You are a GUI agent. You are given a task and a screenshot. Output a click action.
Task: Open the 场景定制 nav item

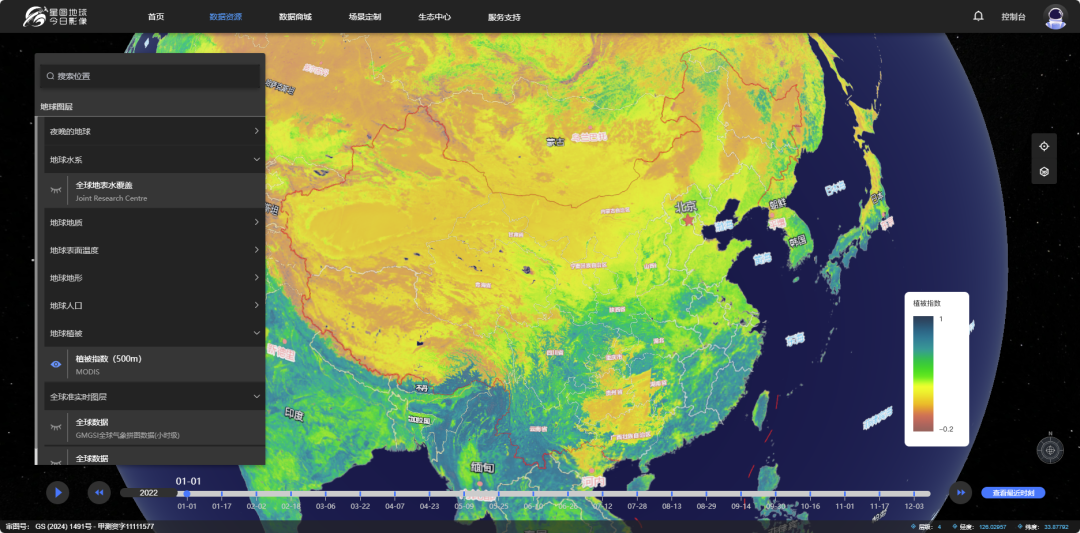point(364,17)
